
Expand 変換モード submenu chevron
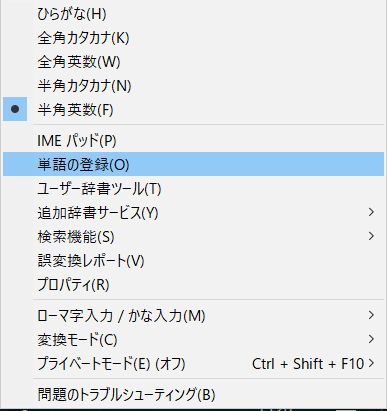[x=371, y=339]
